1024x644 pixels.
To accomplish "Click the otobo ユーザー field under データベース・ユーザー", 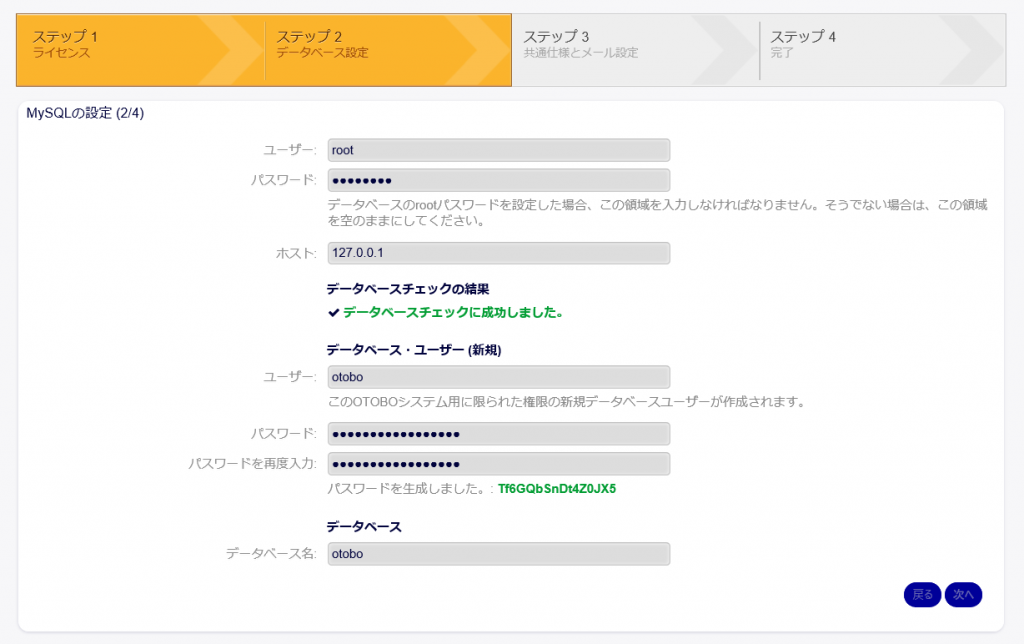I will [x=498, y=377].
